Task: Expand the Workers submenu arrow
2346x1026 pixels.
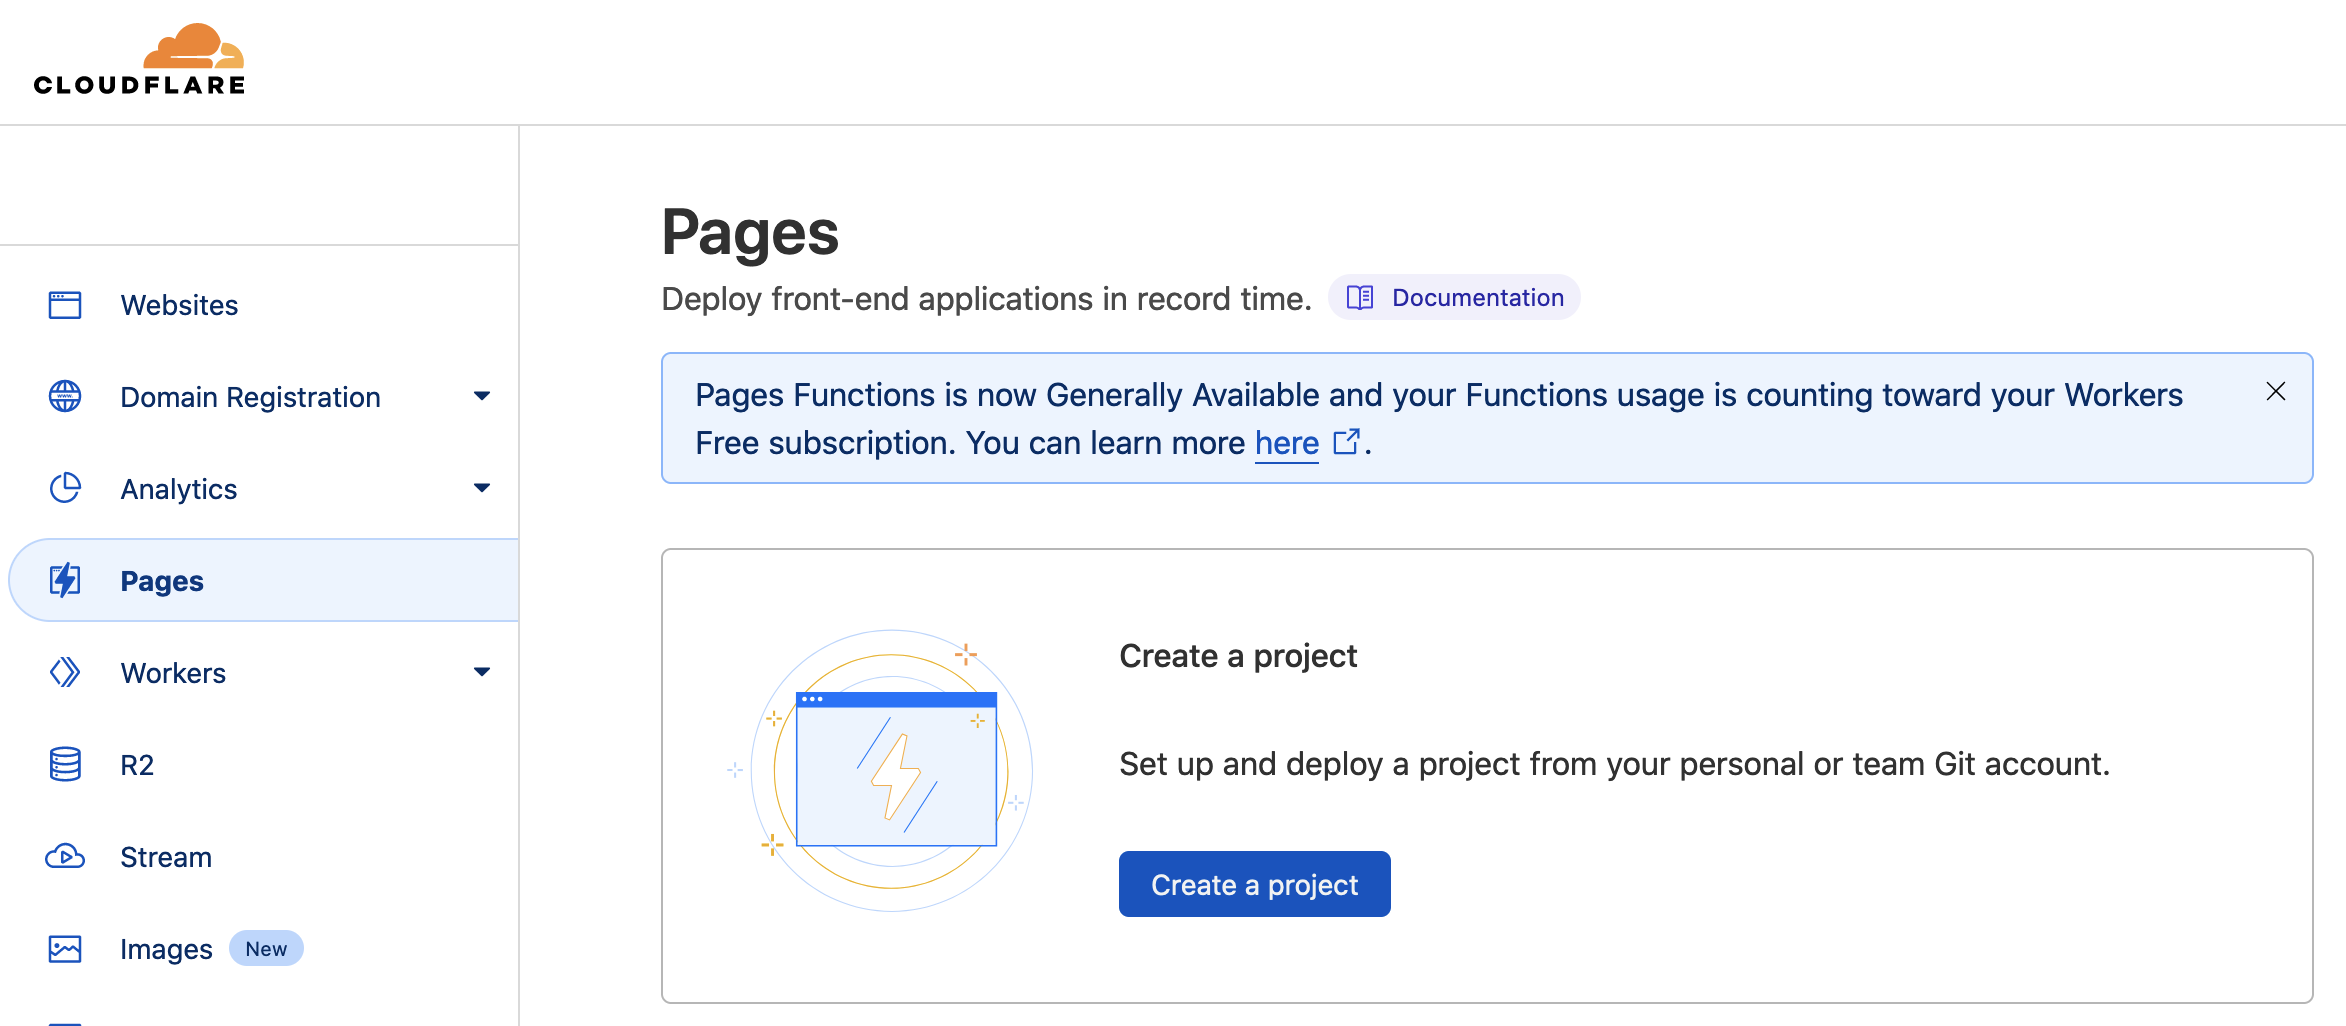Action: click(x=482, y=672)
